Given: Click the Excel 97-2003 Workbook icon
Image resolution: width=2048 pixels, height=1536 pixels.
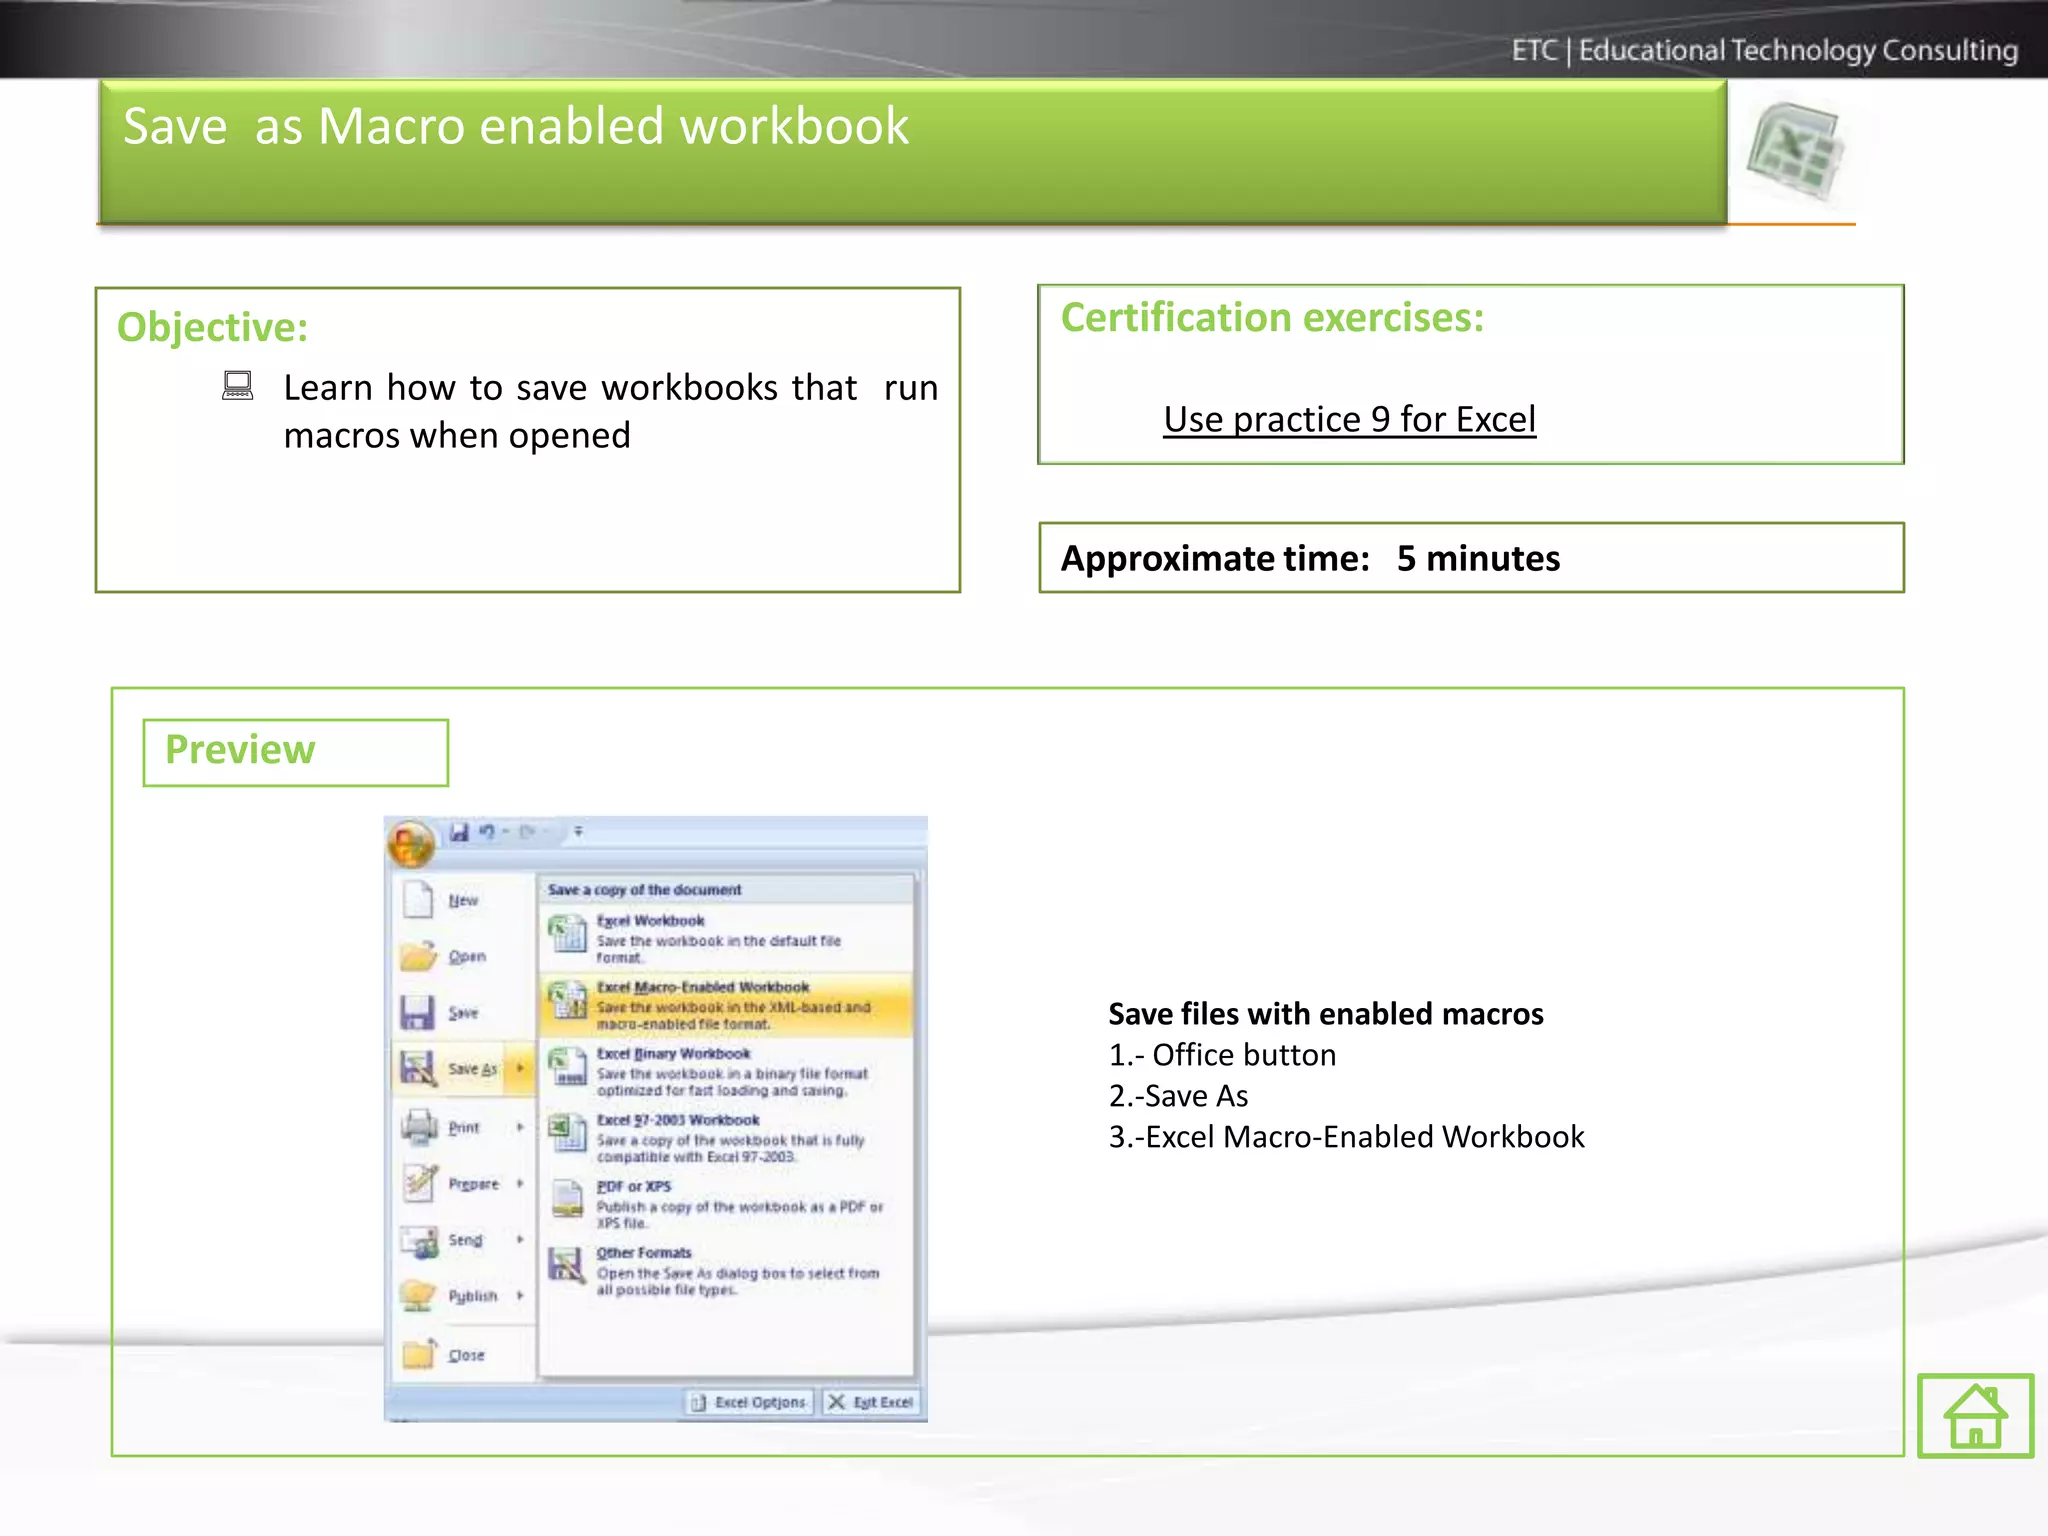Looking at the screenshot, I should click(567, 1133).
